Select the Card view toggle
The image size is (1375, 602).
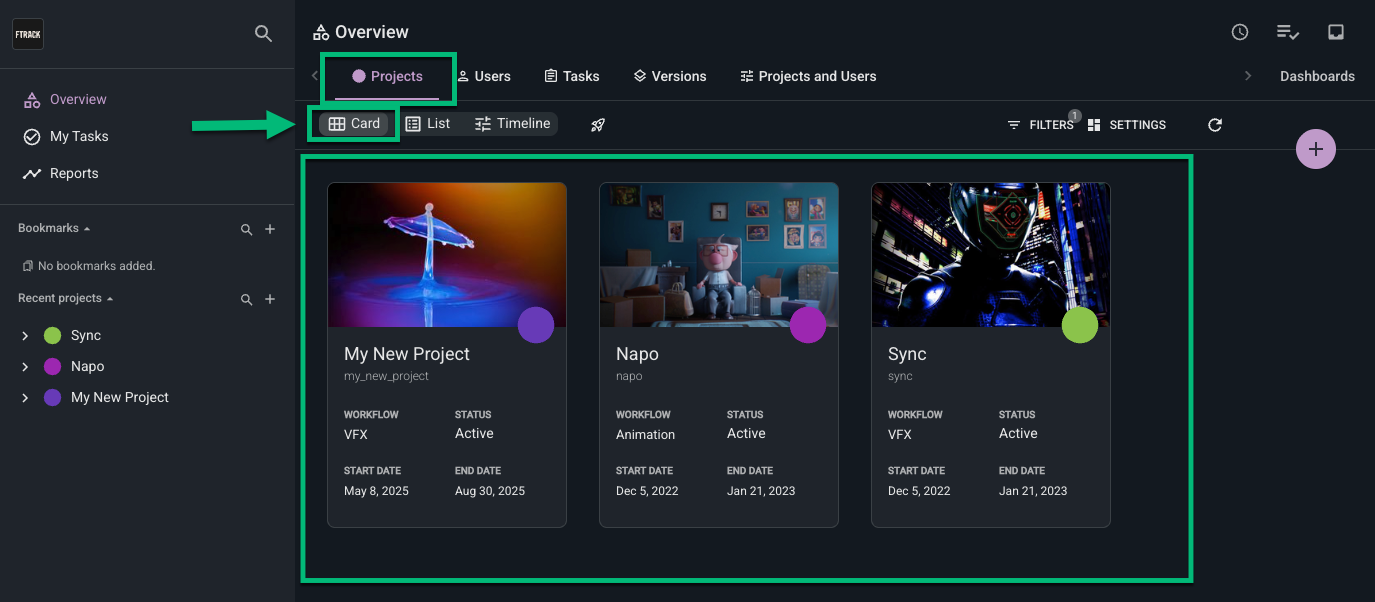click(355, 124)
